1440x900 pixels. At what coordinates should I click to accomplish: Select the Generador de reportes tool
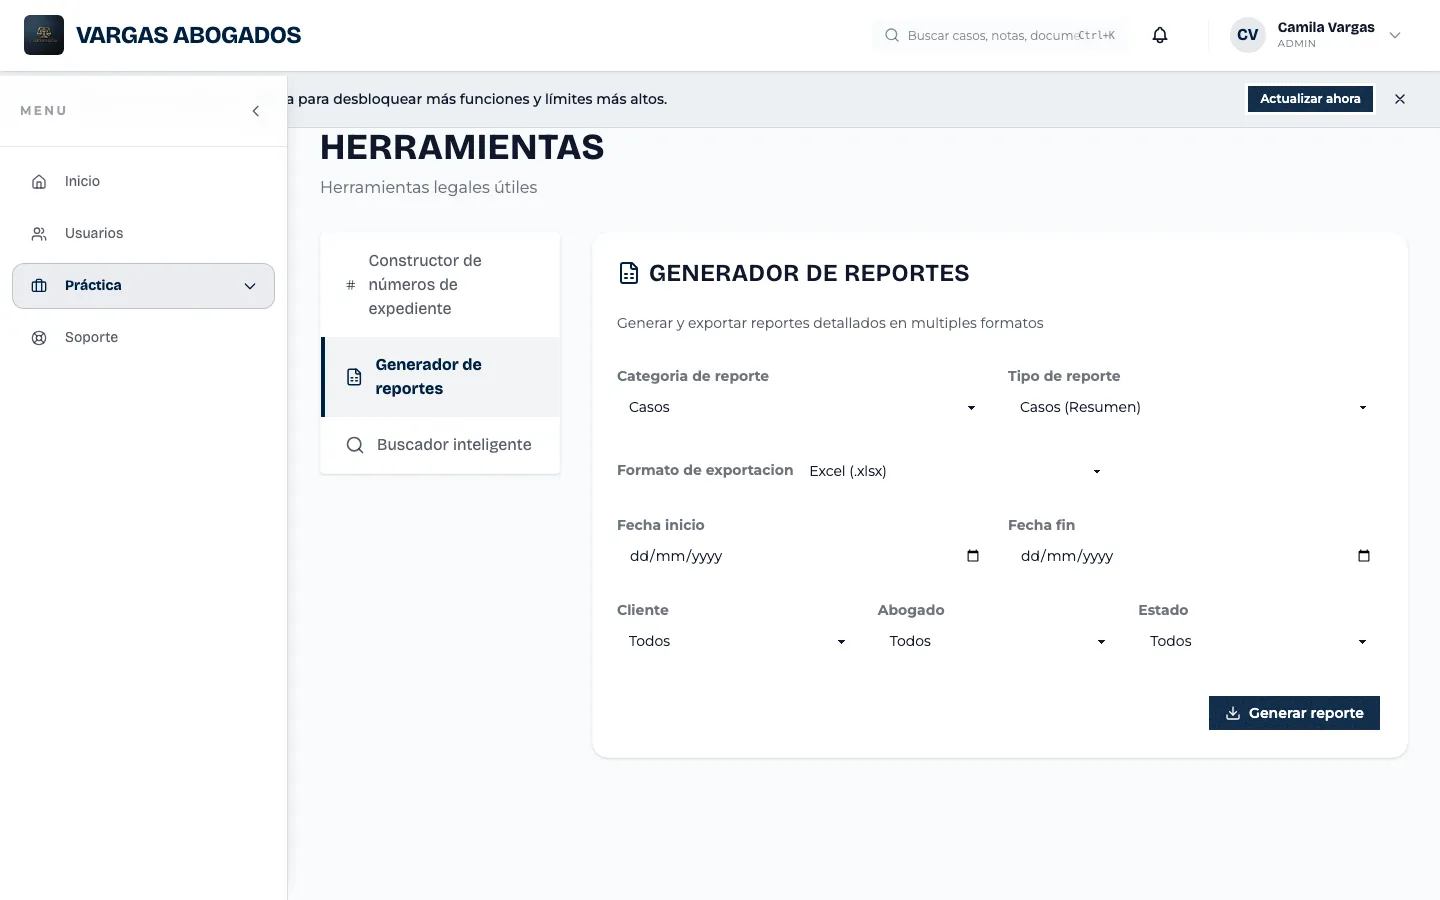(x=440, y=377)
